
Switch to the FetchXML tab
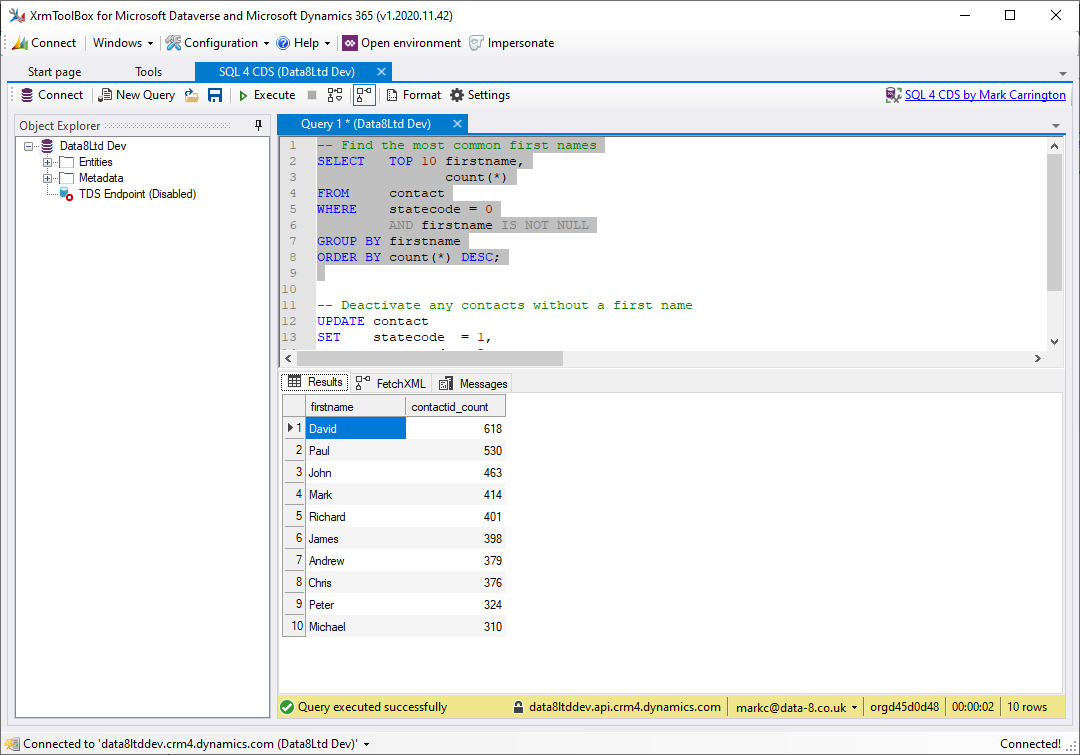[x=389, y=383]
